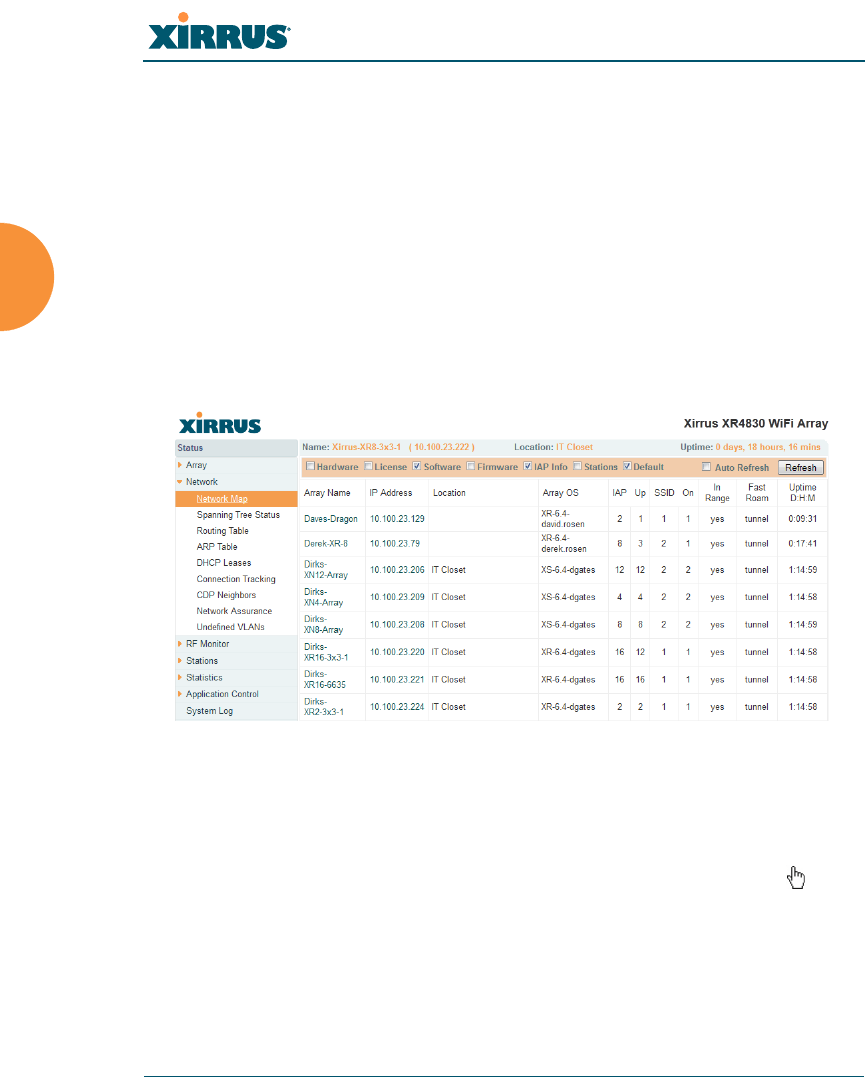Viewport: 865px width, 1077px height.
Task: Click the Daves-Dragon array link
Action: tap(330, 519)
